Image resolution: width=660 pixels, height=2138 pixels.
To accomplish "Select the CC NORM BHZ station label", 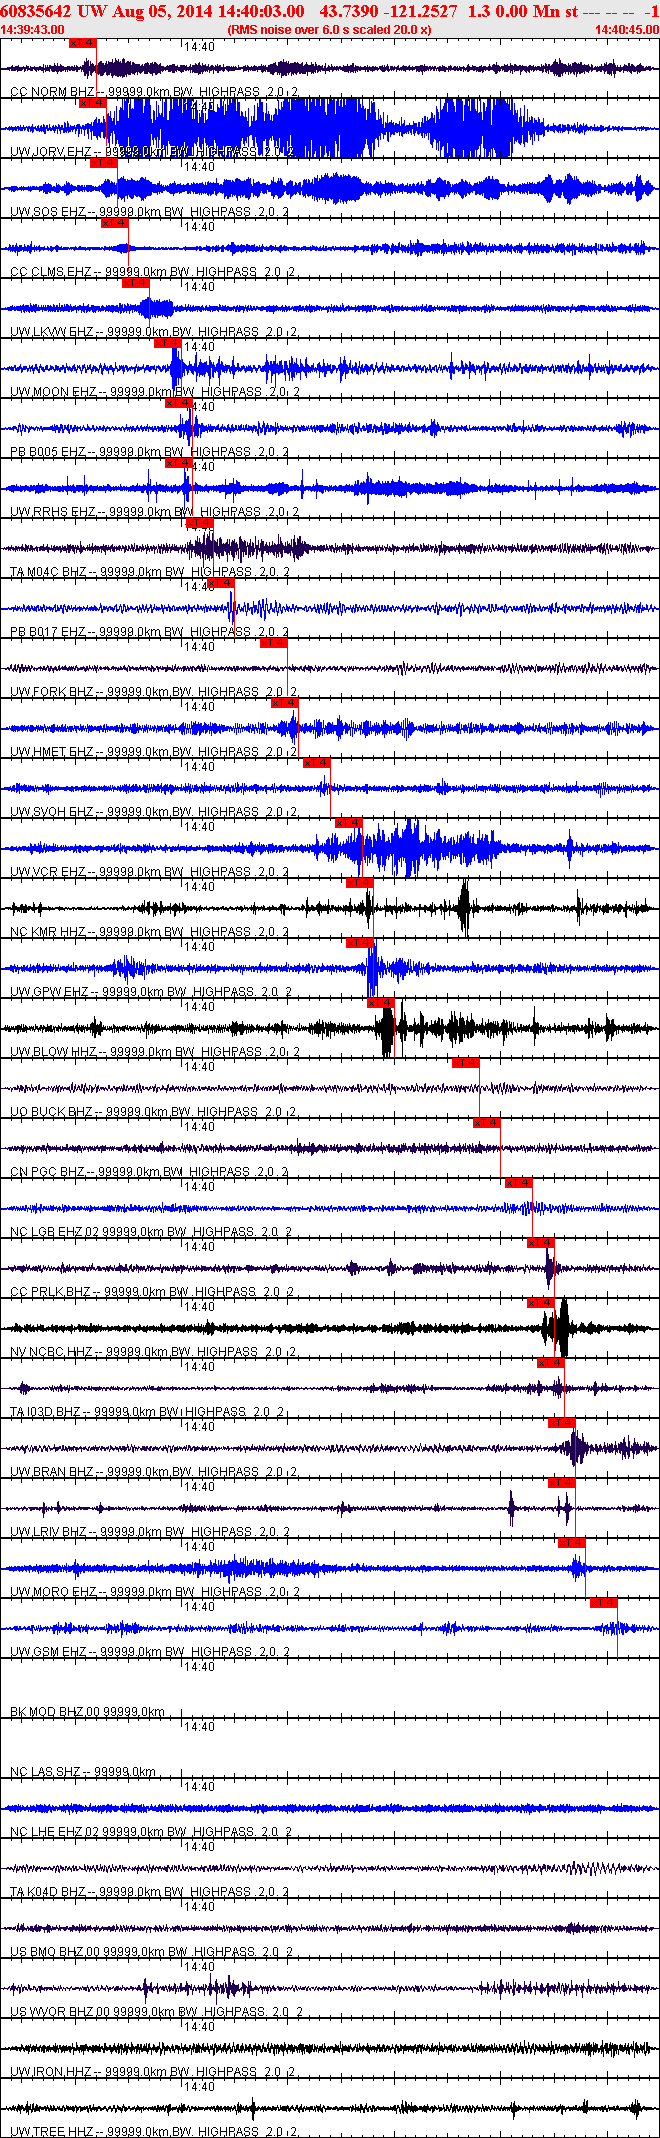I will point(52,92).
